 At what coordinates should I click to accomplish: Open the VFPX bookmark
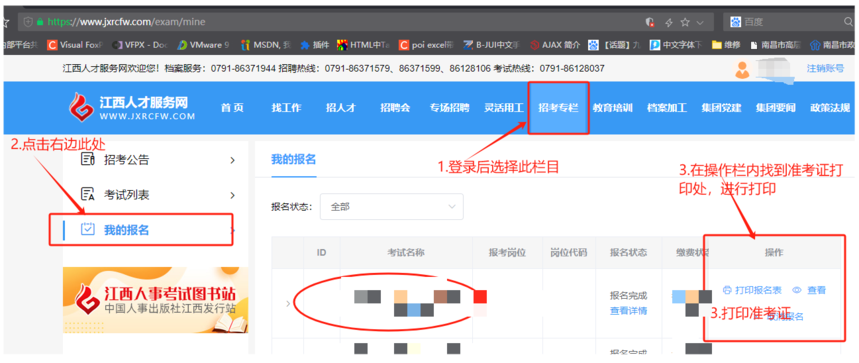[x=140, y=45]
